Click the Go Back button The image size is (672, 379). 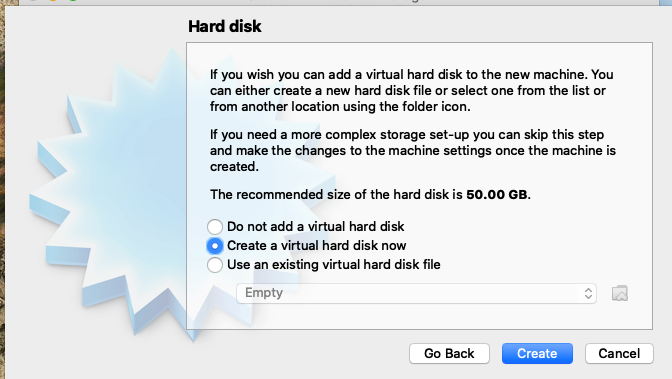[449, 353]
